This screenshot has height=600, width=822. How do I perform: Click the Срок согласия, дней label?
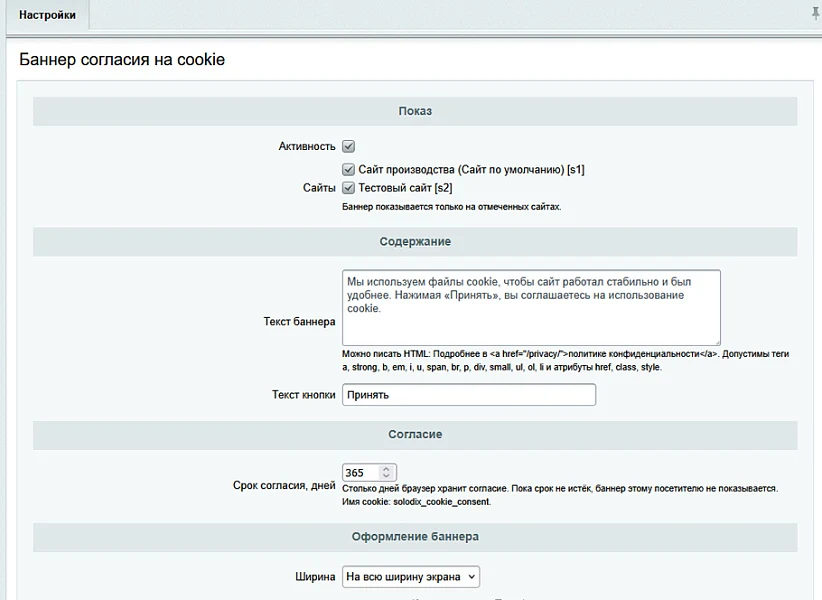pos(284,486)
